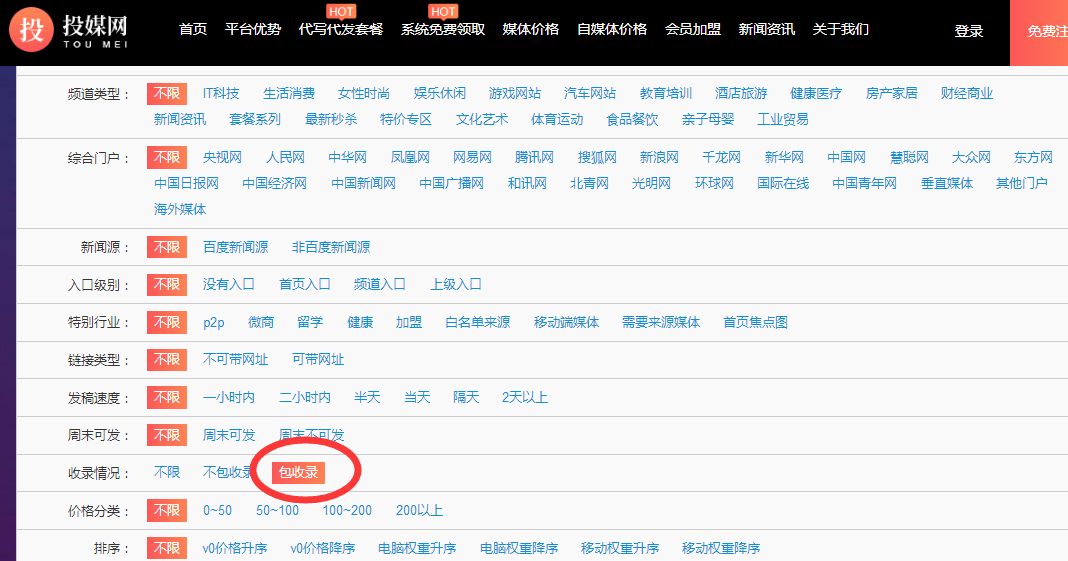Choose the 娱乐休闲 channel

pyautogui.click(x=439, y=93)
